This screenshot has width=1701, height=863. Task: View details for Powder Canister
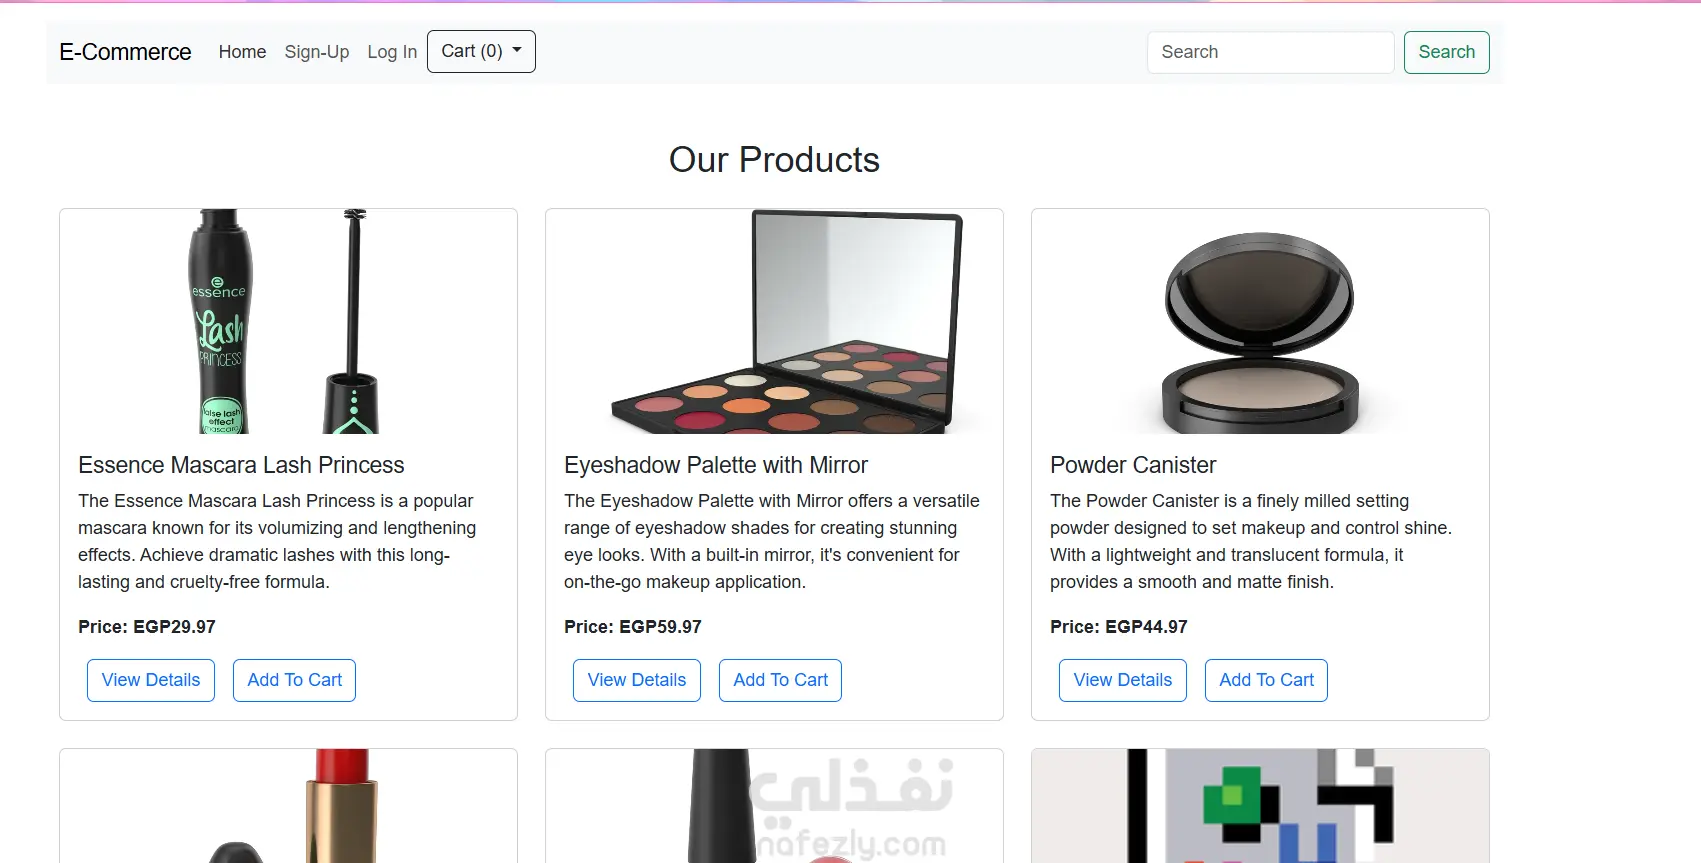tap(1123, 680)
